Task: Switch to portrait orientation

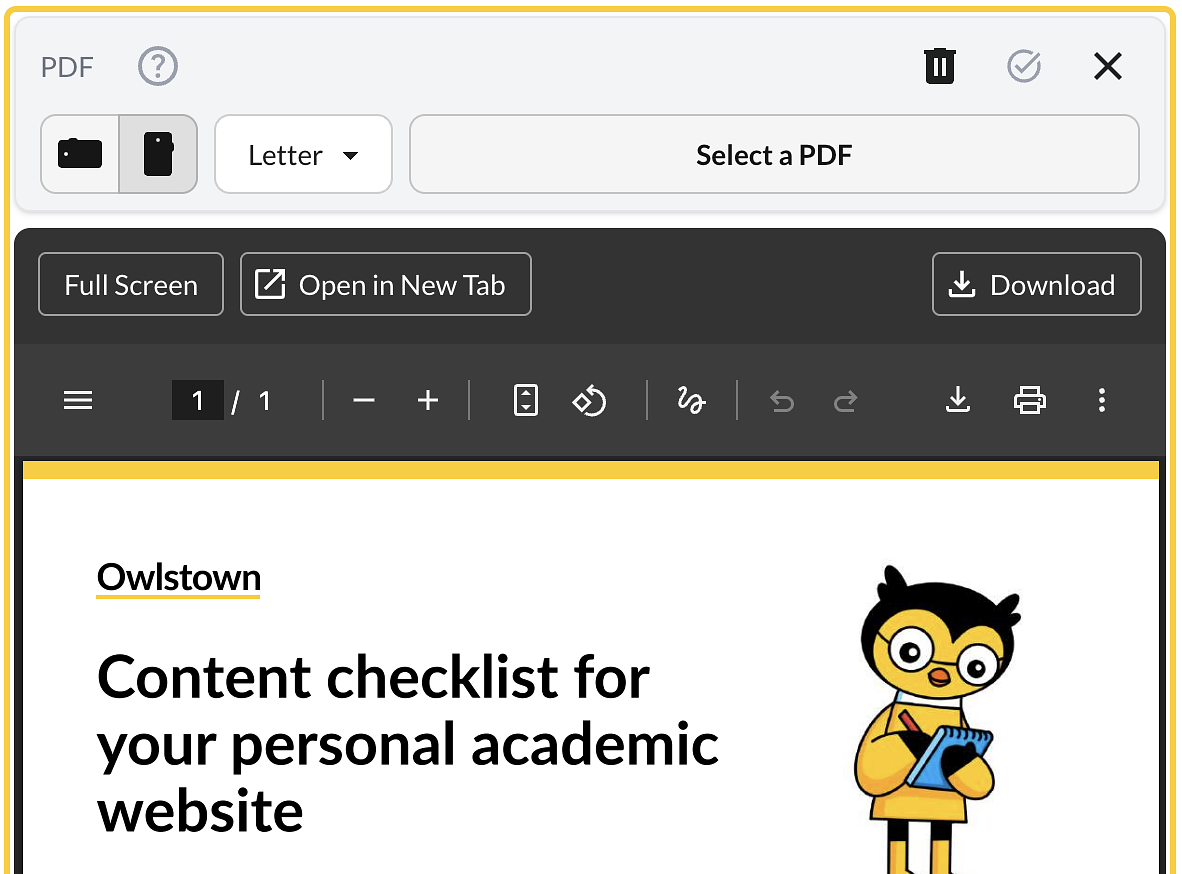Action: (158, 154)
